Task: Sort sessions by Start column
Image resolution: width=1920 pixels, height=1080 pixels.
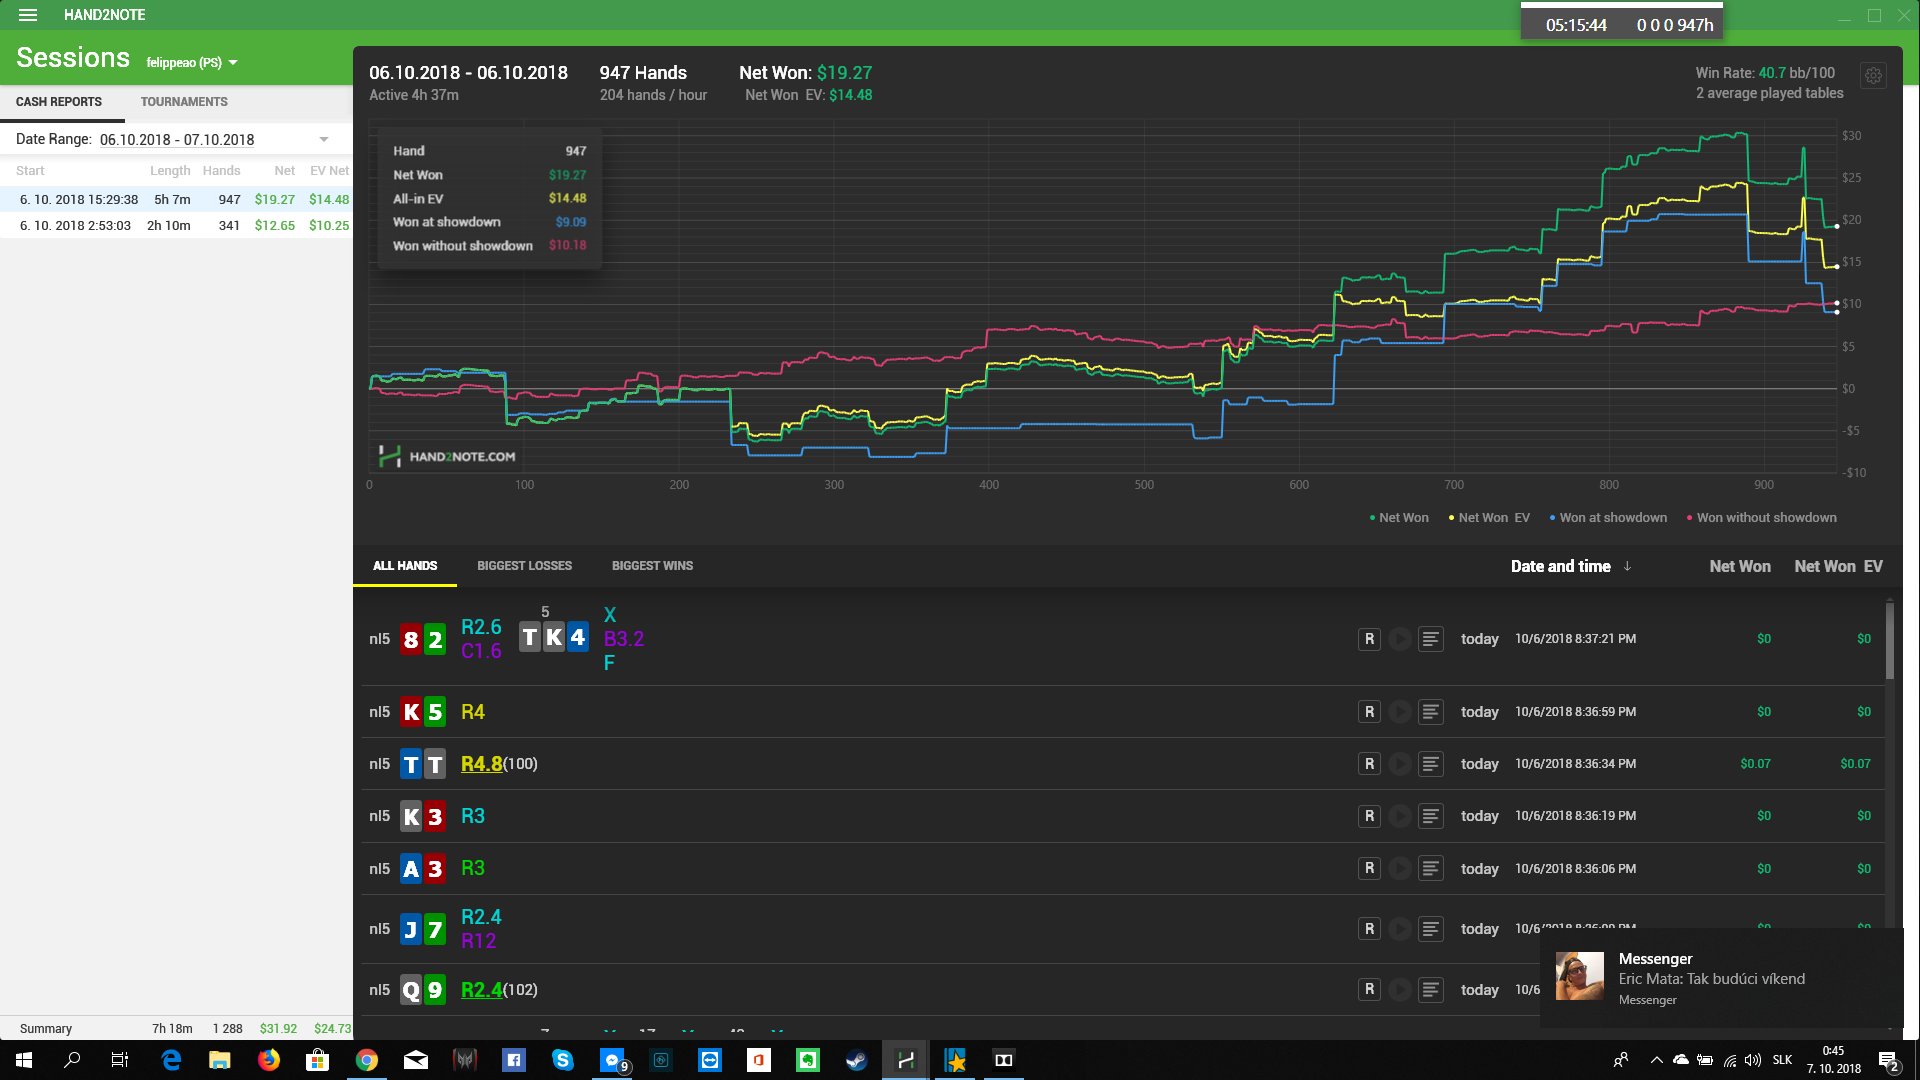Action: pyautogui.click(x=30, y=171)
